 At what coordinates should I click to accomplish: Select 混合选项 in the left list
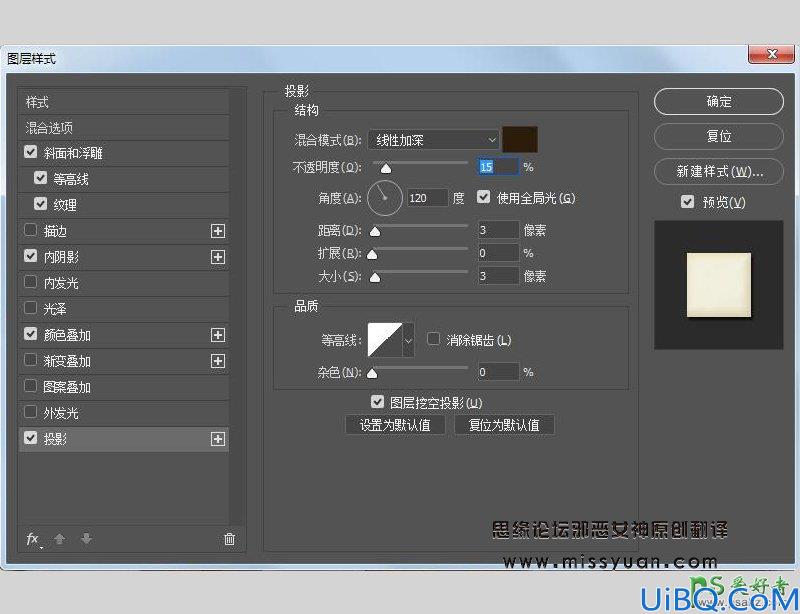pos(123,128)
